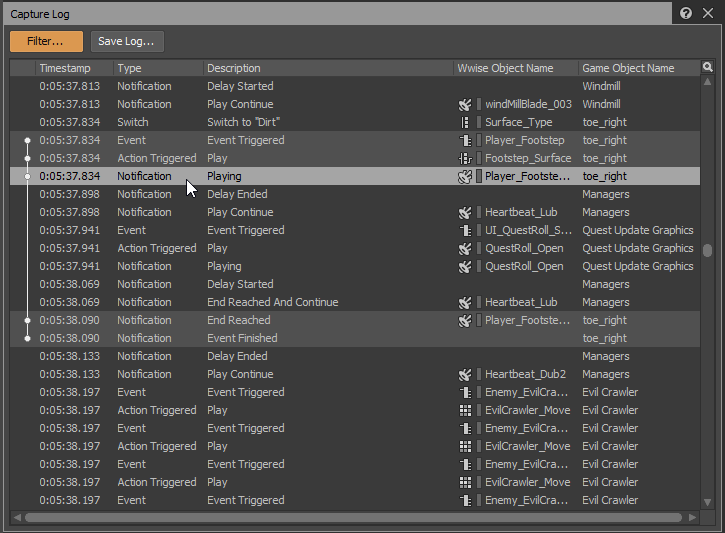Open the Filter dialog

46,41
